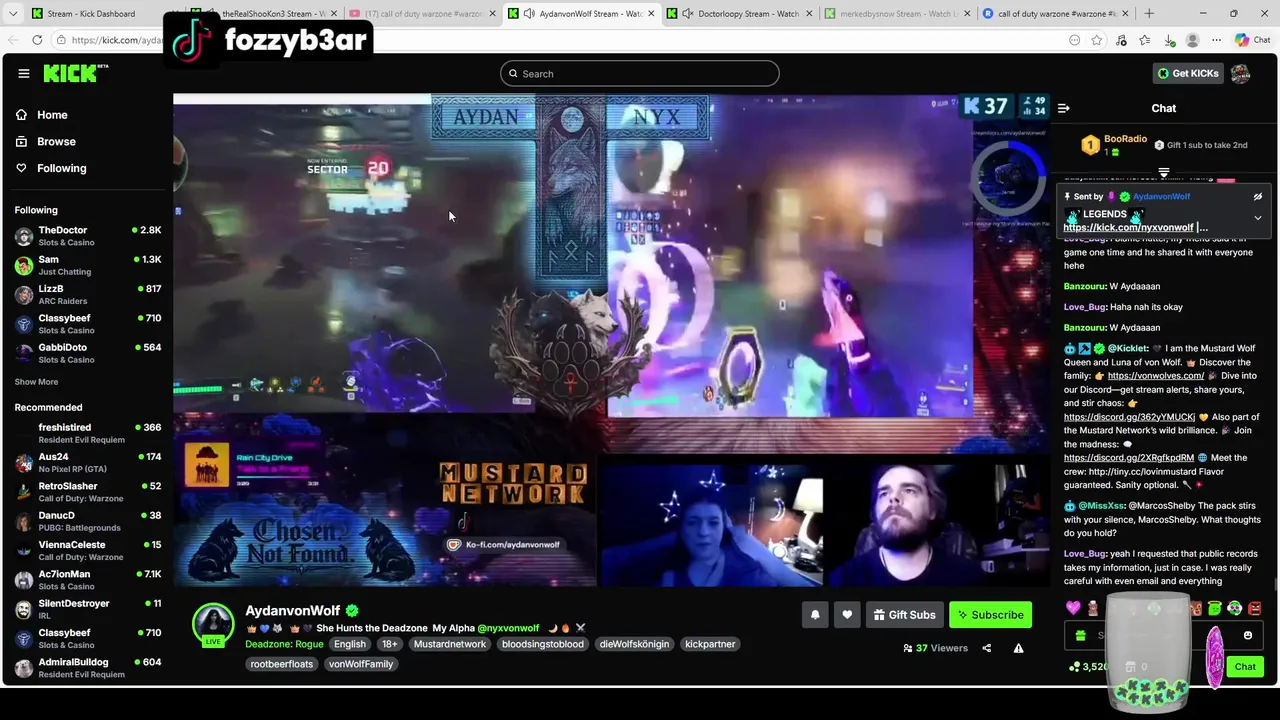This screenshot has width=1280, height=720.
Task: Expand pinned LEGENDS message chevron
Action: point(1258,217)
